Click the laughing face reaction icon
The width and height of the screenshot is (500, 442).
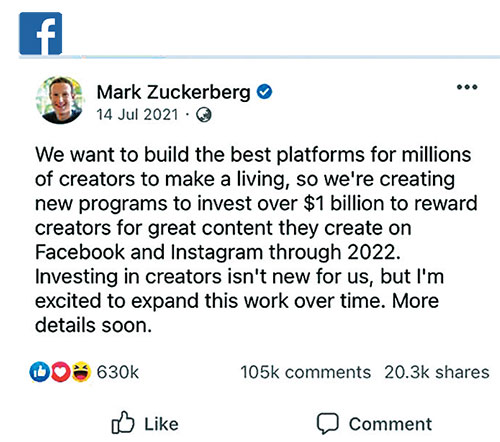pos(81,372)
